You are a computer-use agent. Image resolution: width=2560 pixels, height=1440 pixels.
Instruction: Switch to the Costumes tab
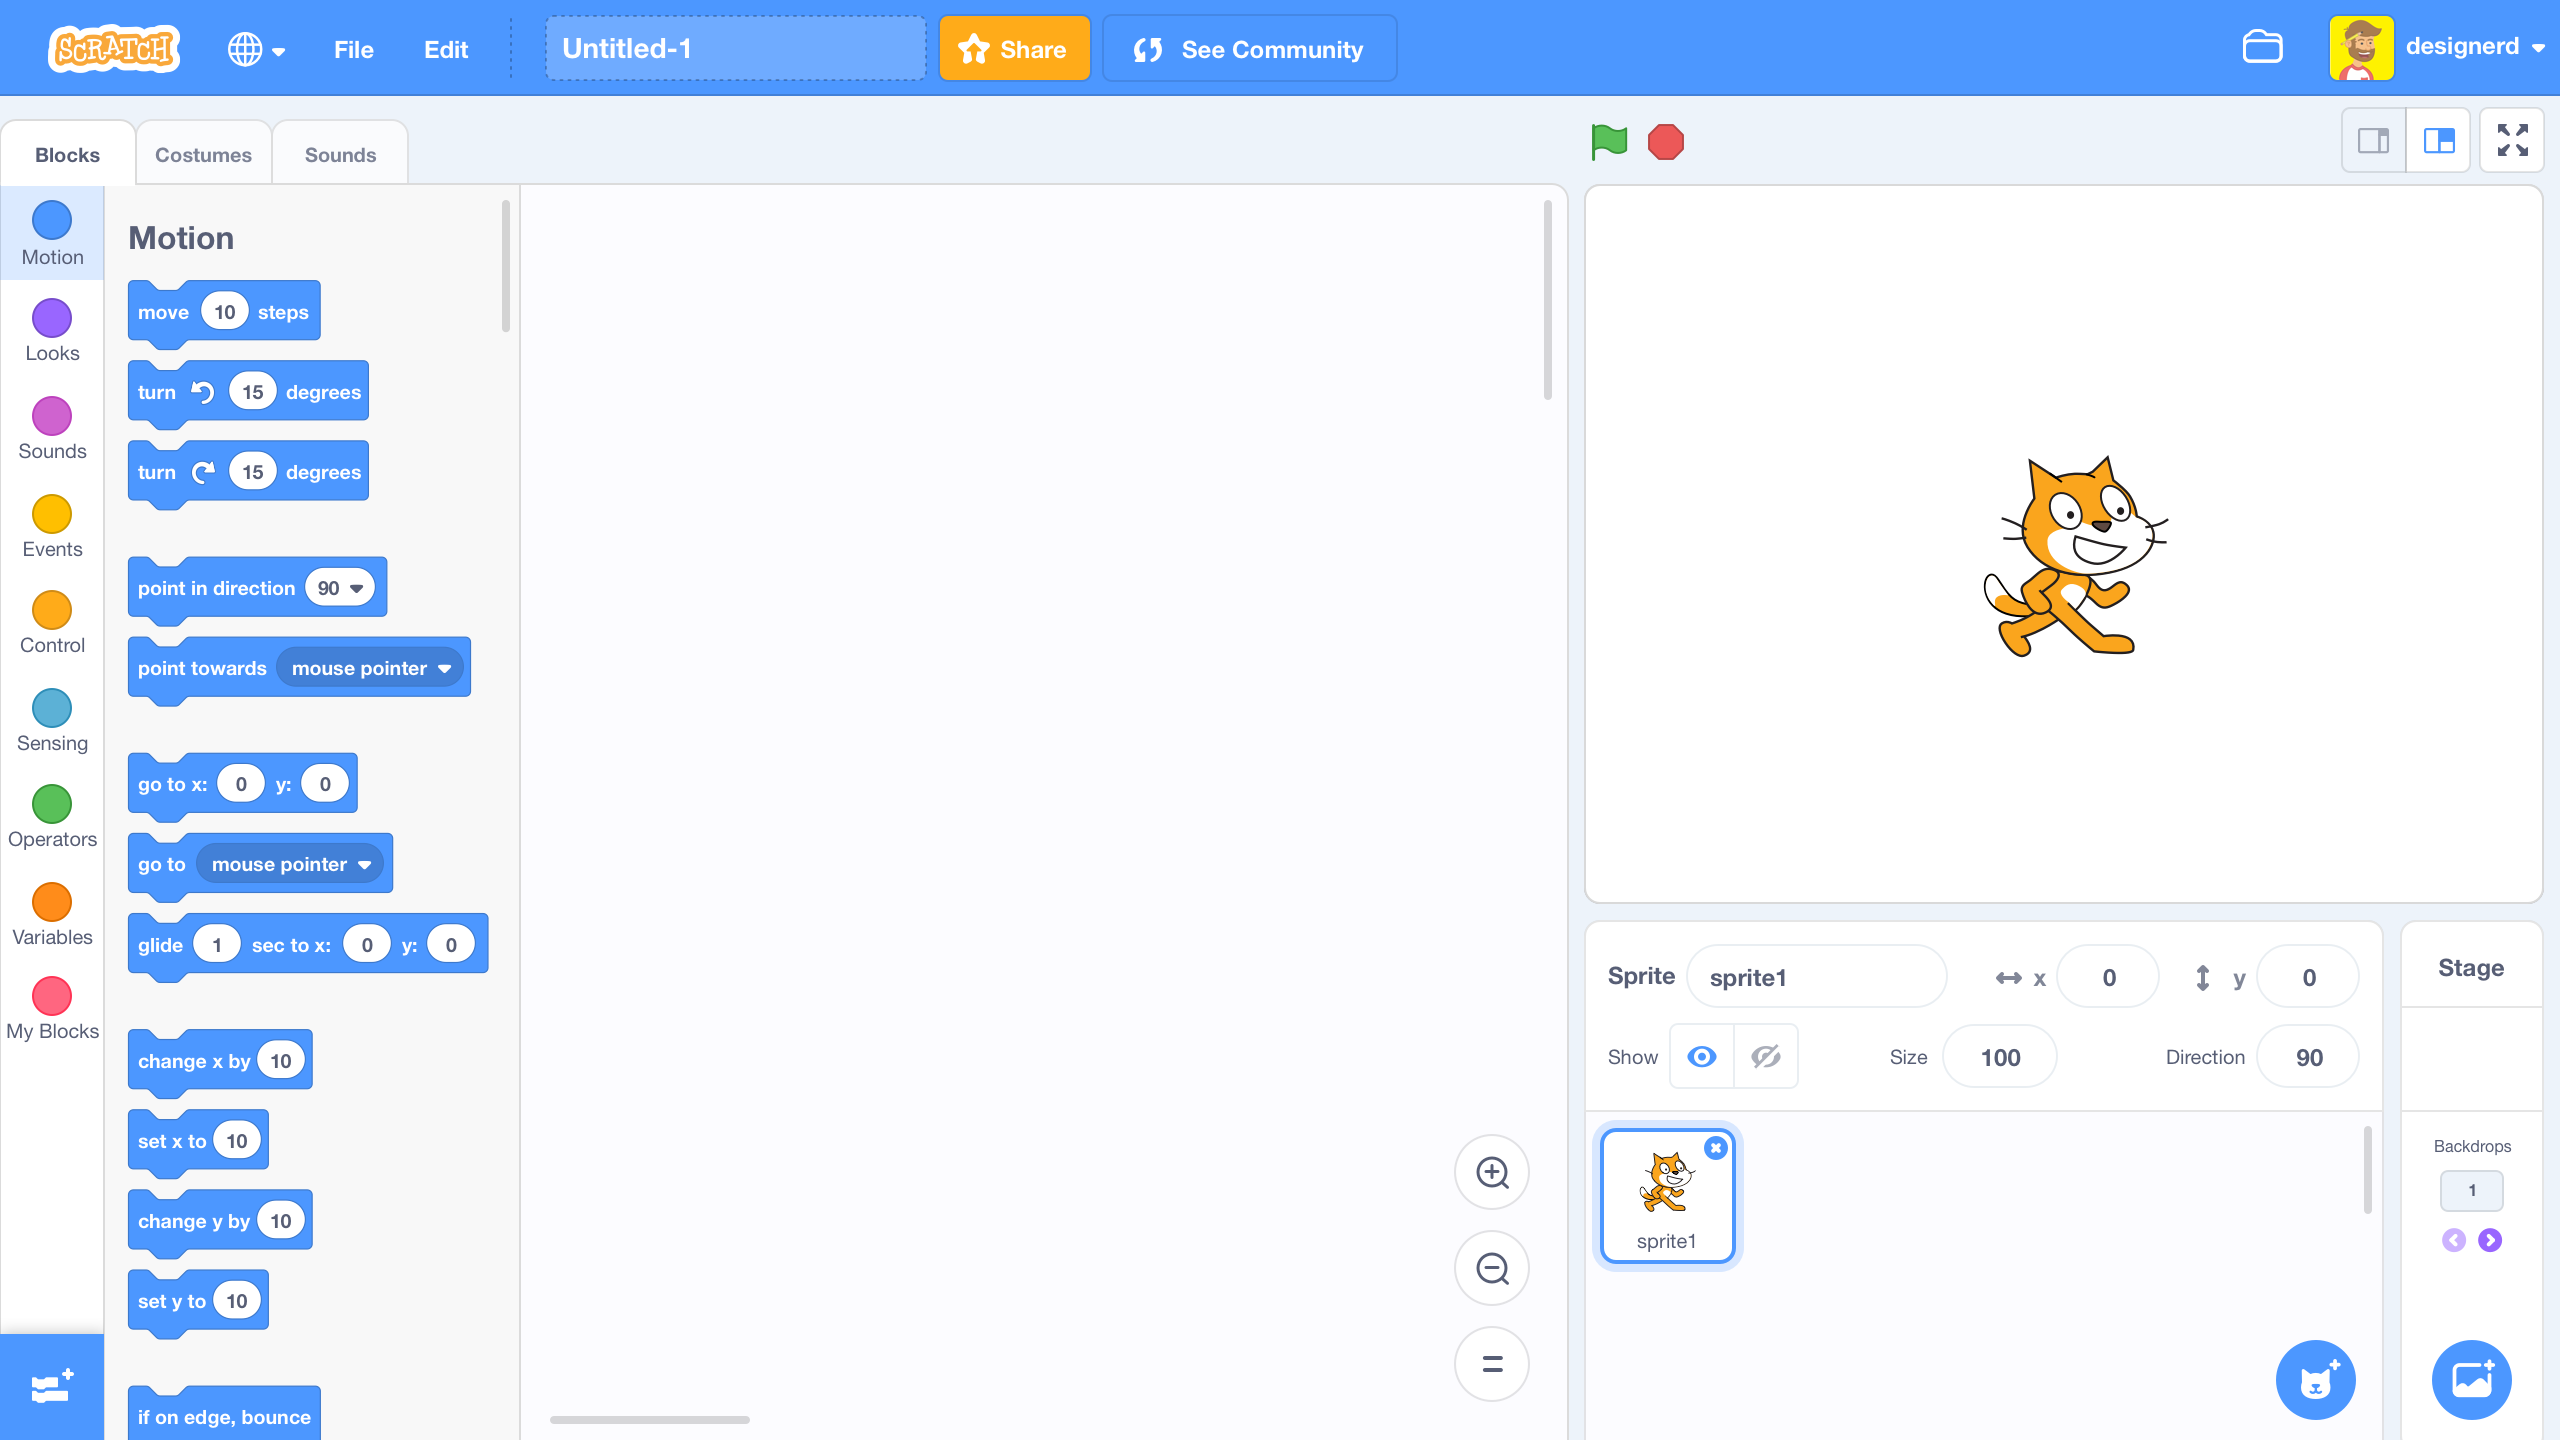pyautogui.click(x=203, y=153)
